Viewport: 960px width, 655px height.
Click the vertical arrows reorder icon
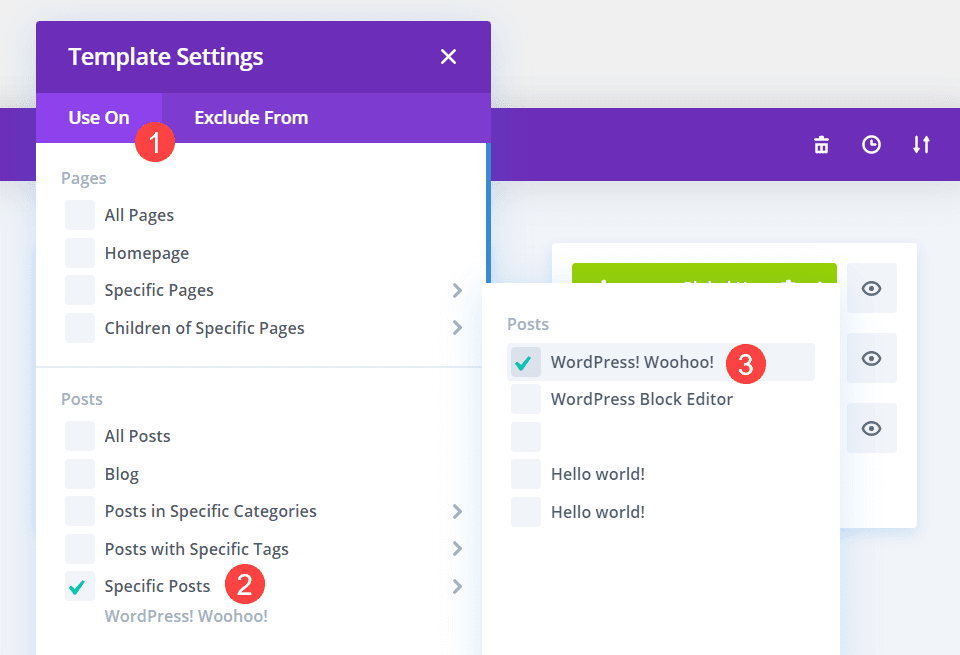(921, 144)
